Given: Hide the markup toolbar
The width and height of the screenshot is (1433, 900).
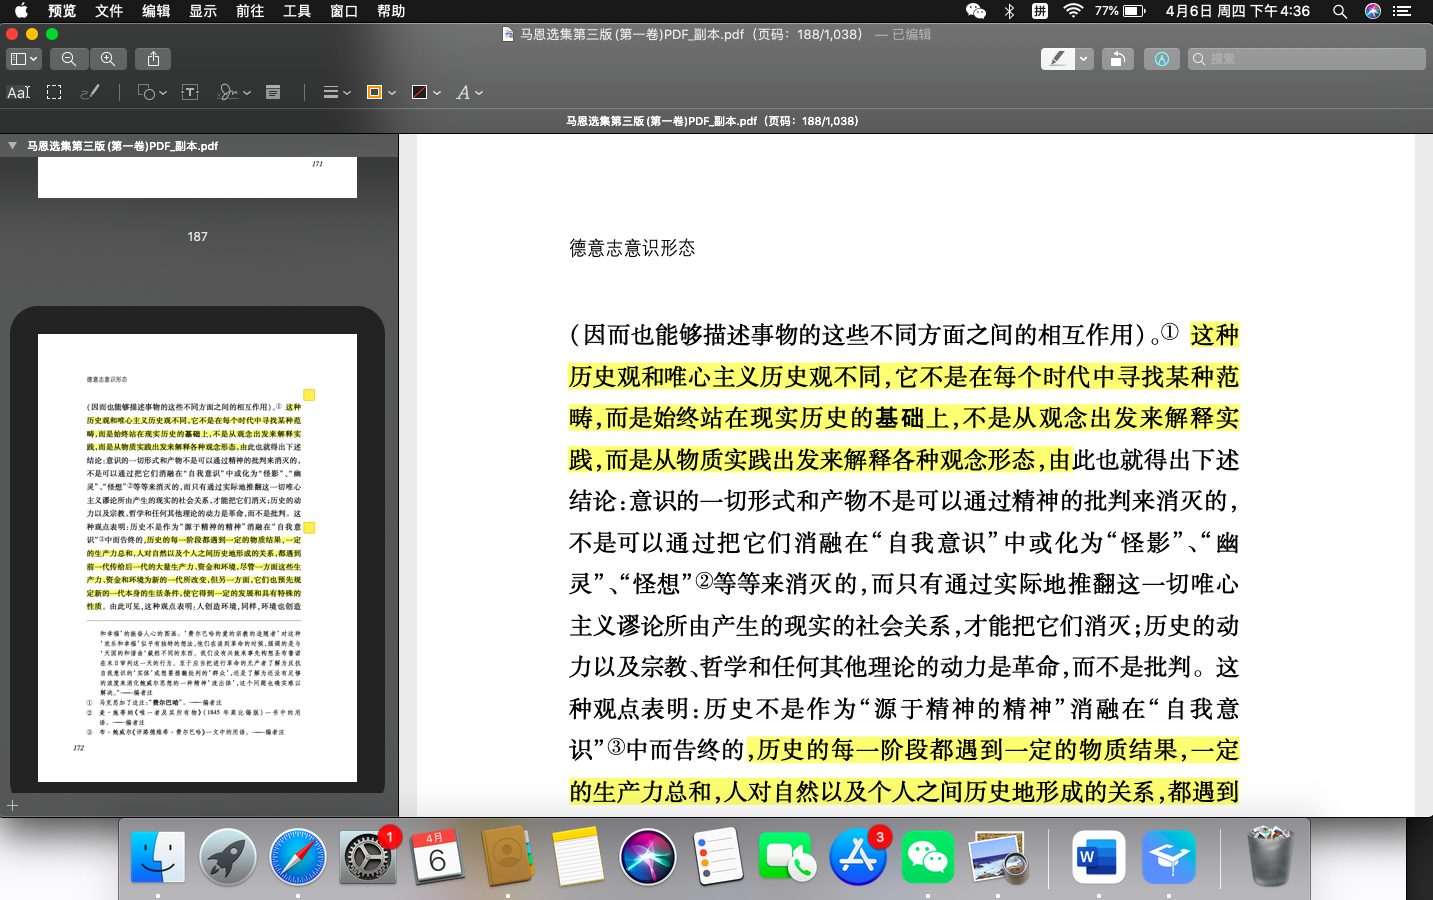Looking at the screenshot, I should pos(1161,59).
